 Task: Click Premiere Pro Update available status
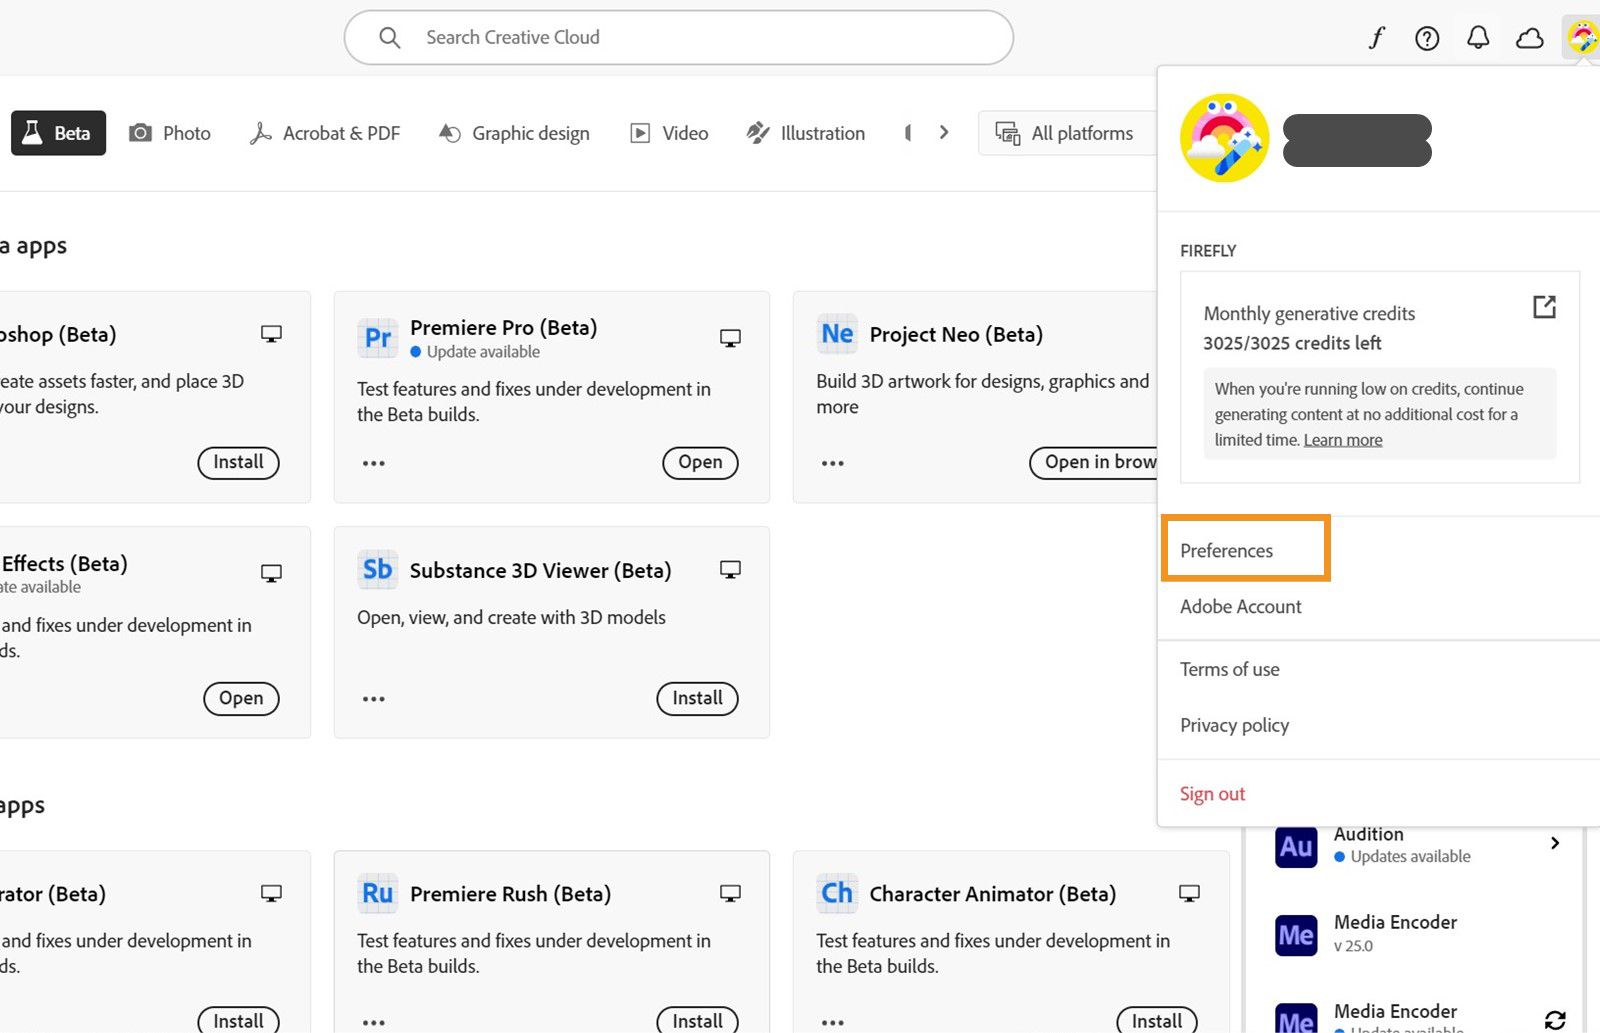(475, 352)
